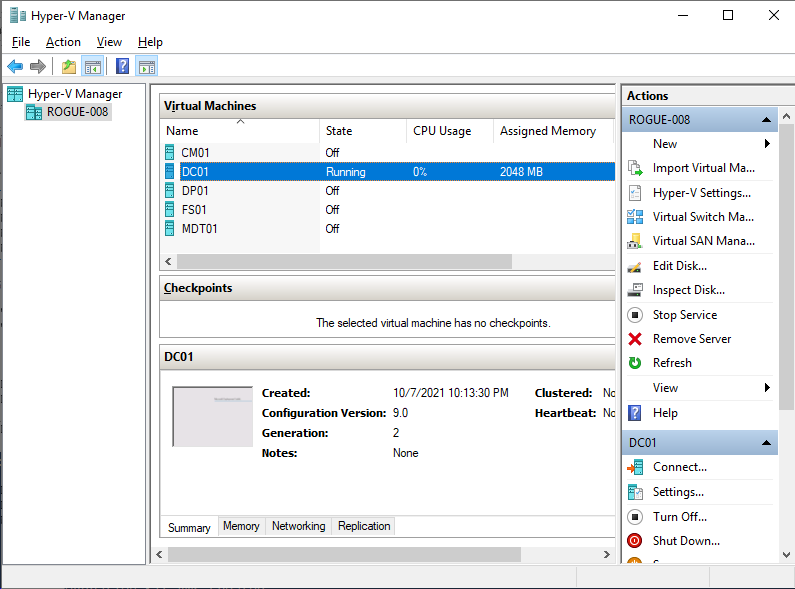Click the red Shut Down icon
The height and width of the screenshot is (589, 795).
(635, 541)
